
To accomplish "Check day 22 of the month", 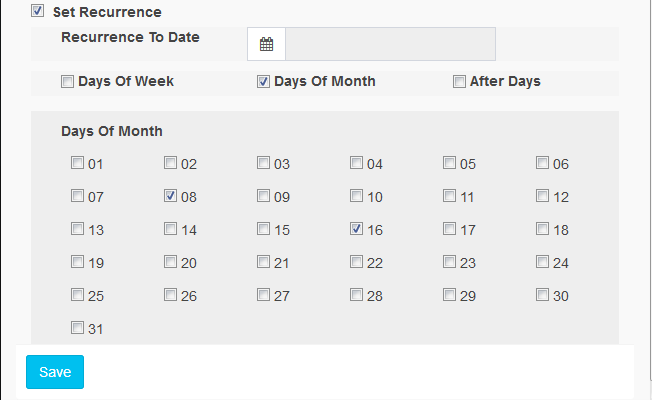I will [x=356, y=262].
